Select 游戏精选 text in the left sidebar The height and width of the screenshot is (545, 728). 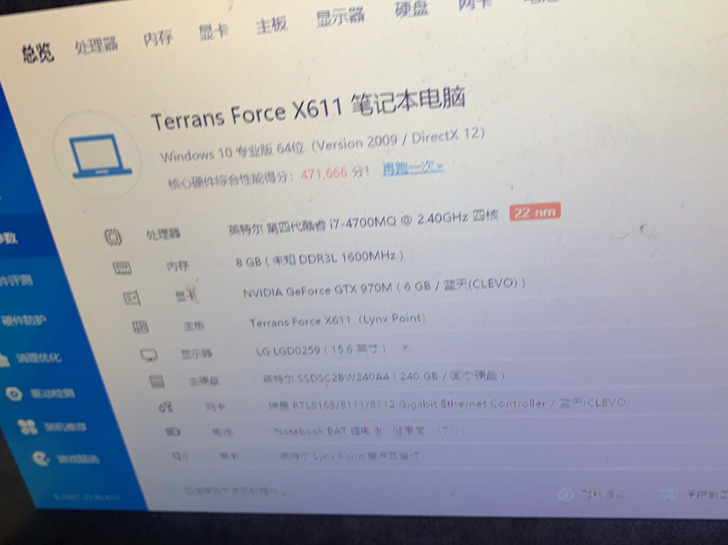78,460
